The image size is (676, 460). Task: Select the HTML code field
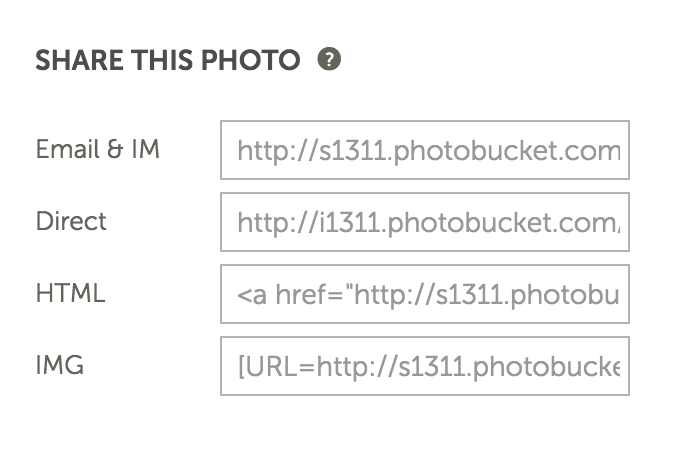click(425, 294)
